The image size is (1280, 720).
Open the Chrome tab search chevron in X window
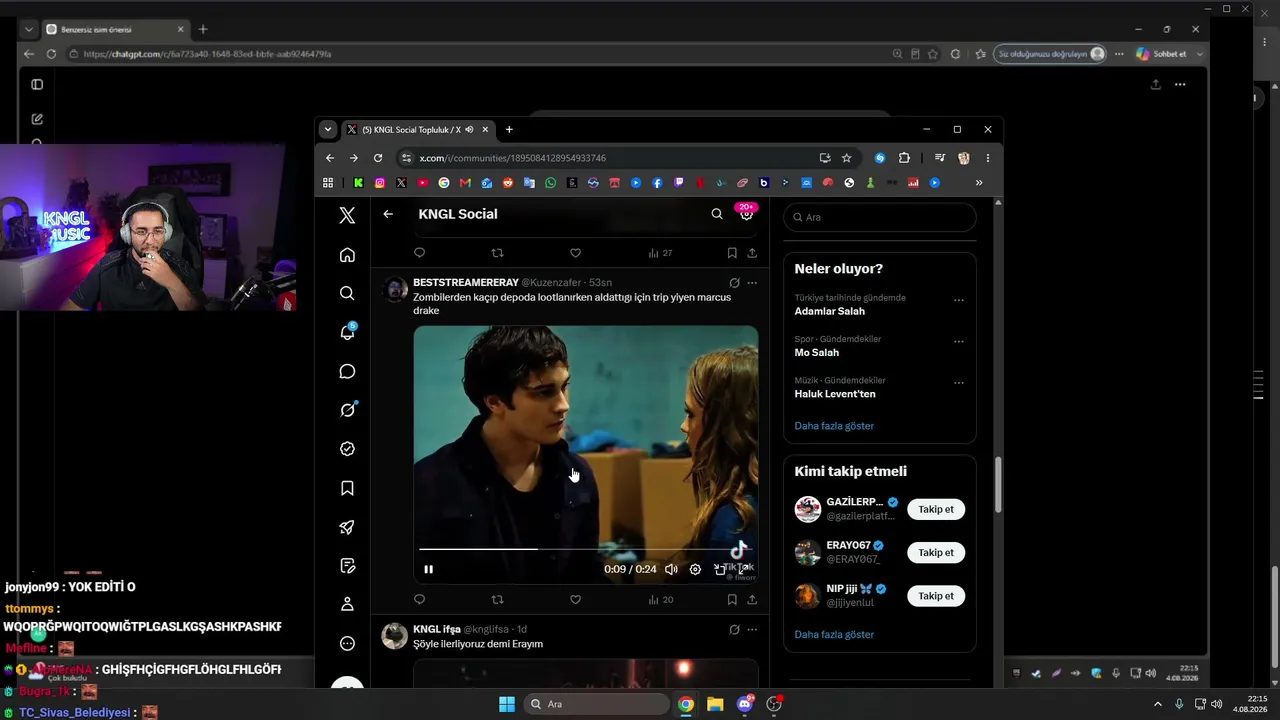tap(327, 129)
